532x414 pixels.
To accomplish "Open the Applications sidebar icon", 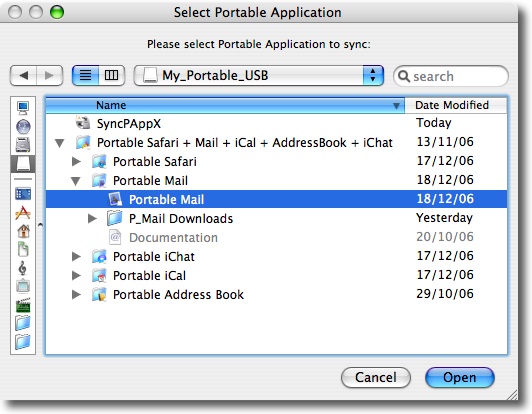I will click(x=23, y=213).
